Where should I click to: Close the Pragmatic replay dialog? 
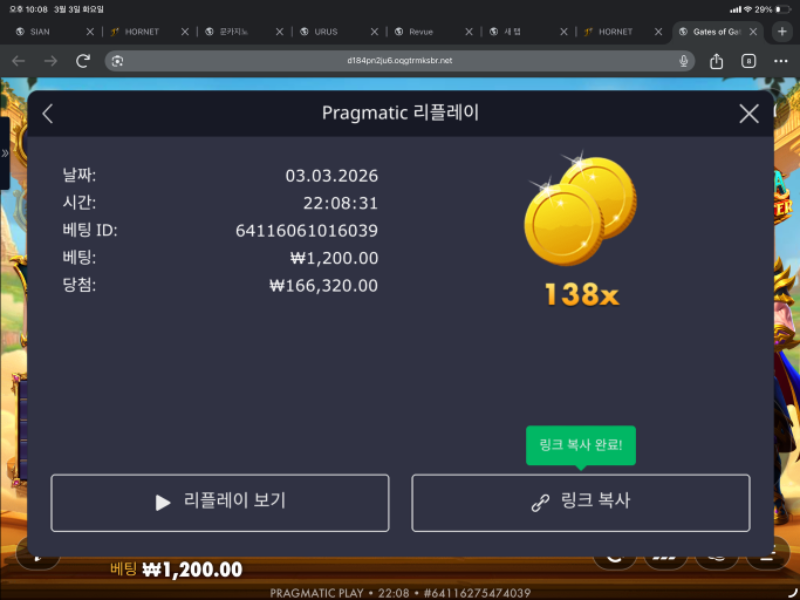click(749, 114)
